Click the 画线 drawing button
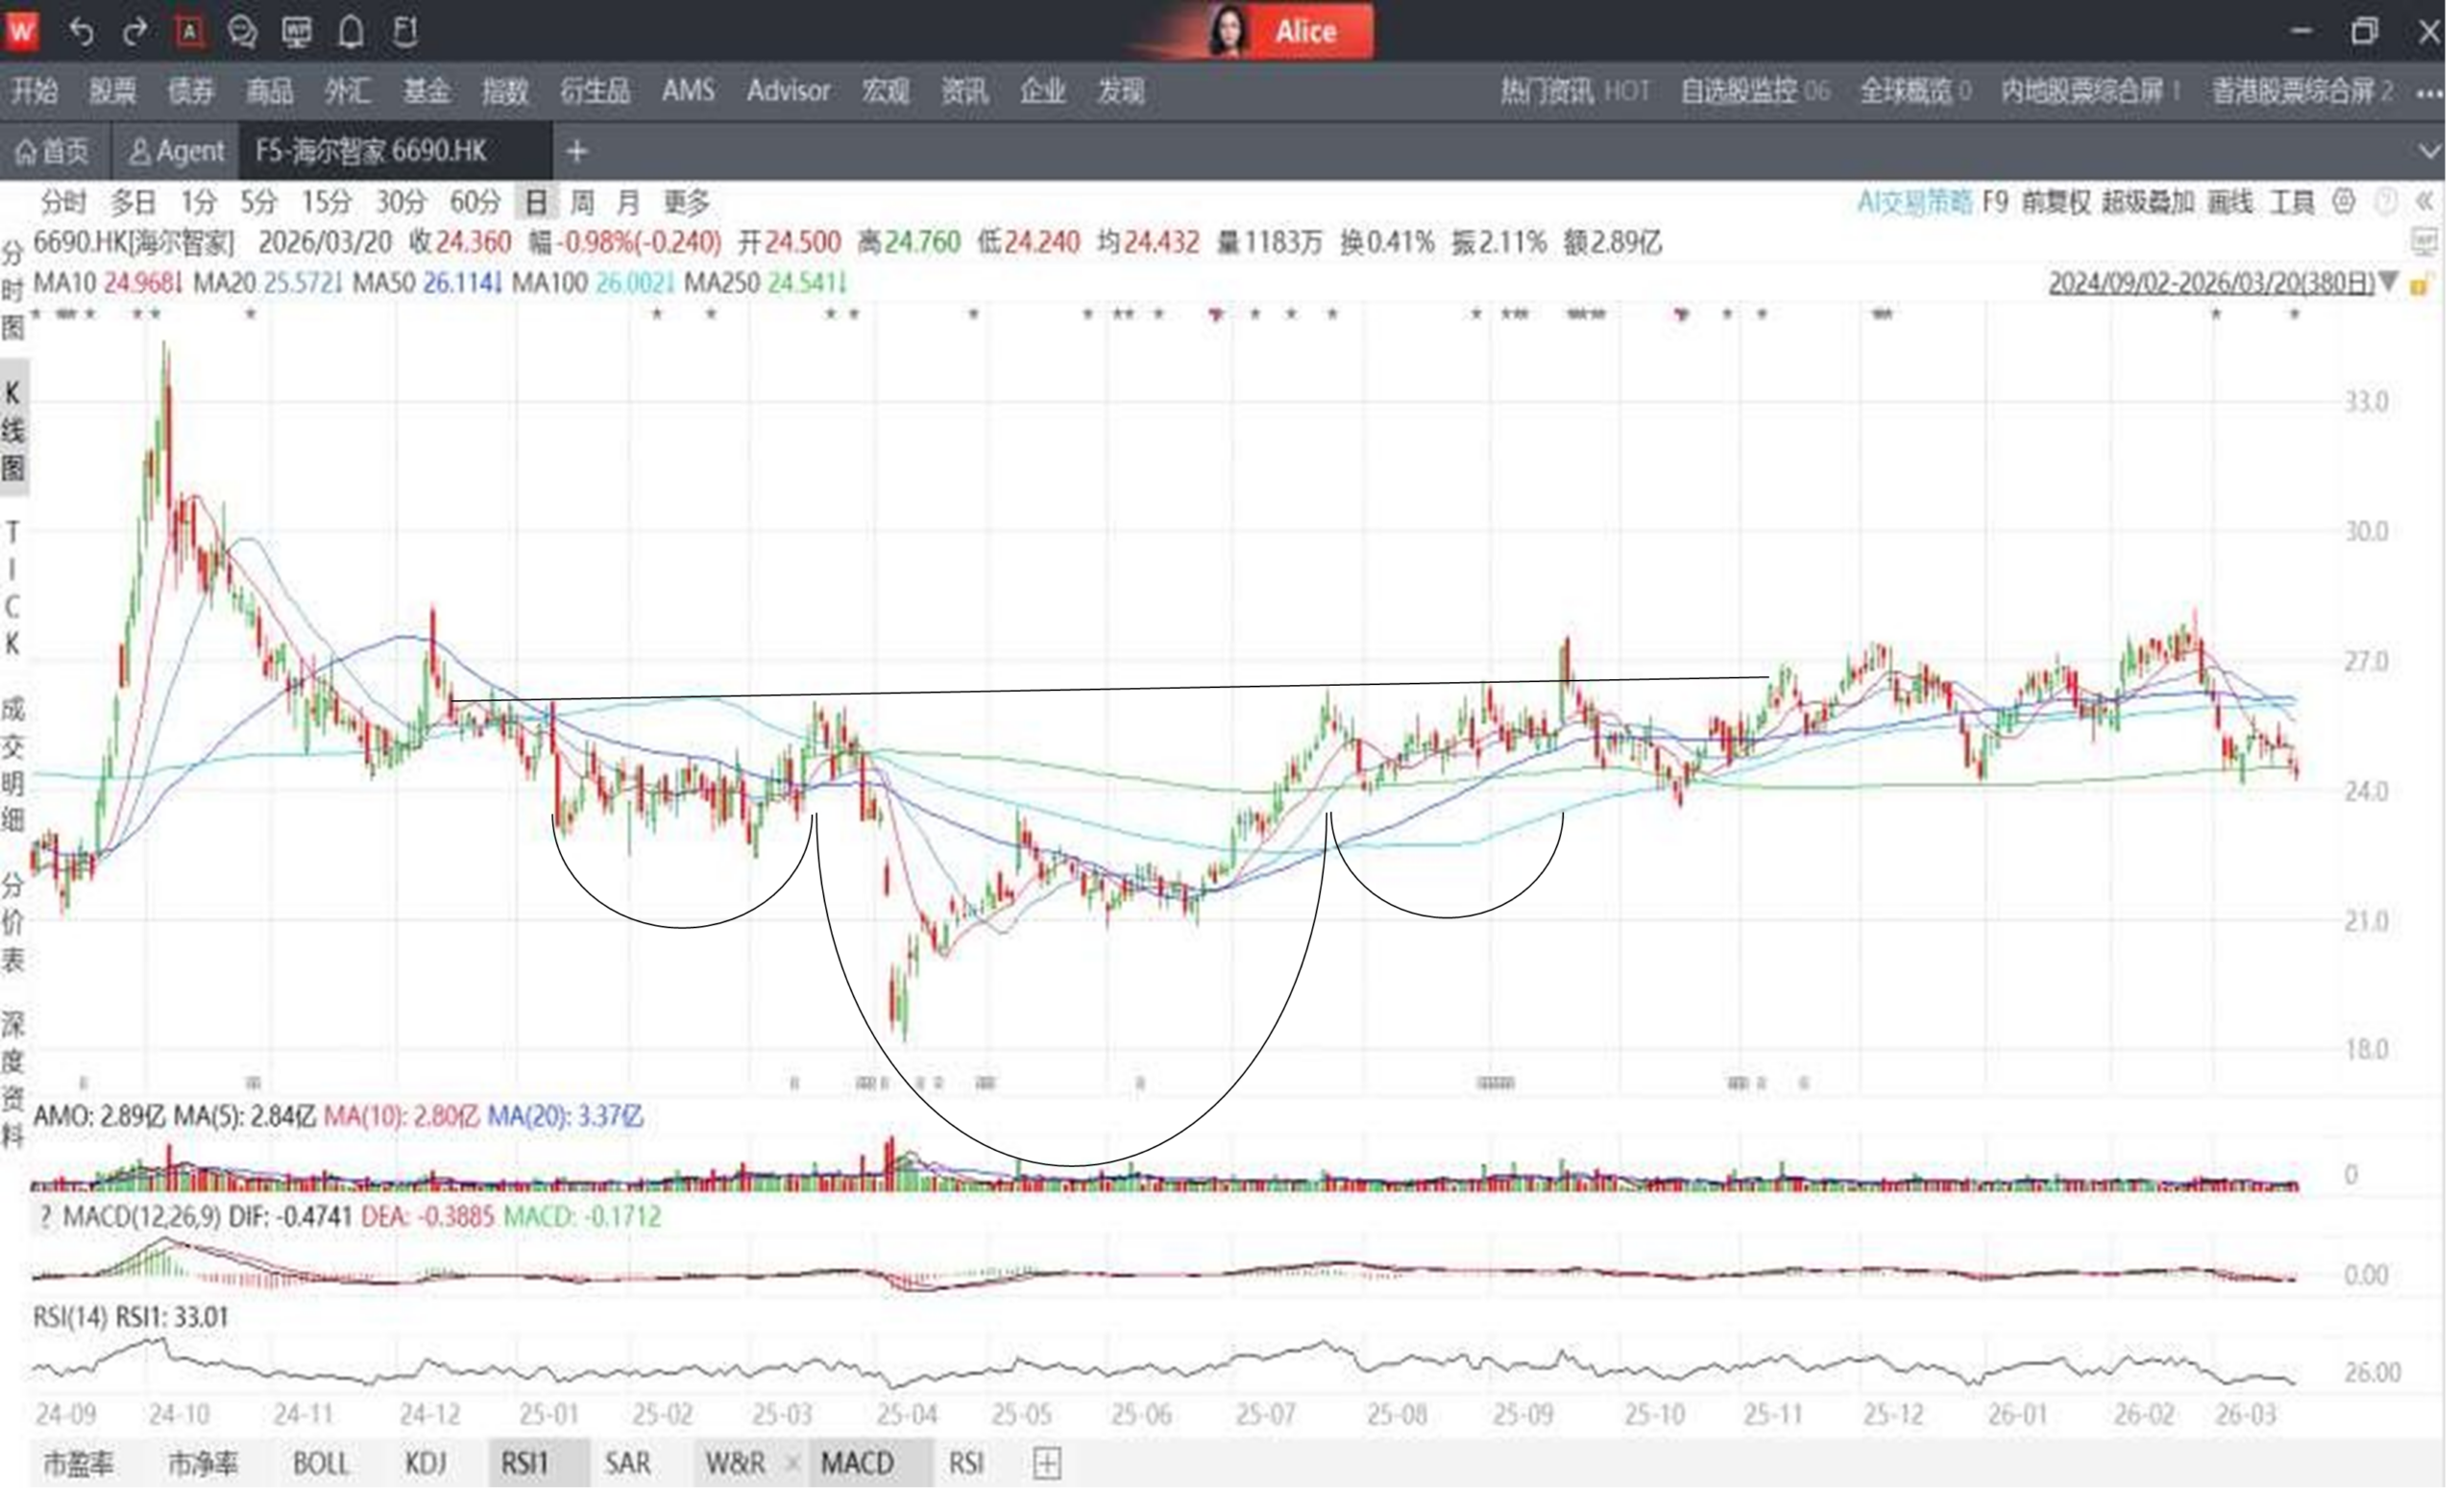2459x1512 pixels. pyautogui.click(x=2229, y=203)
